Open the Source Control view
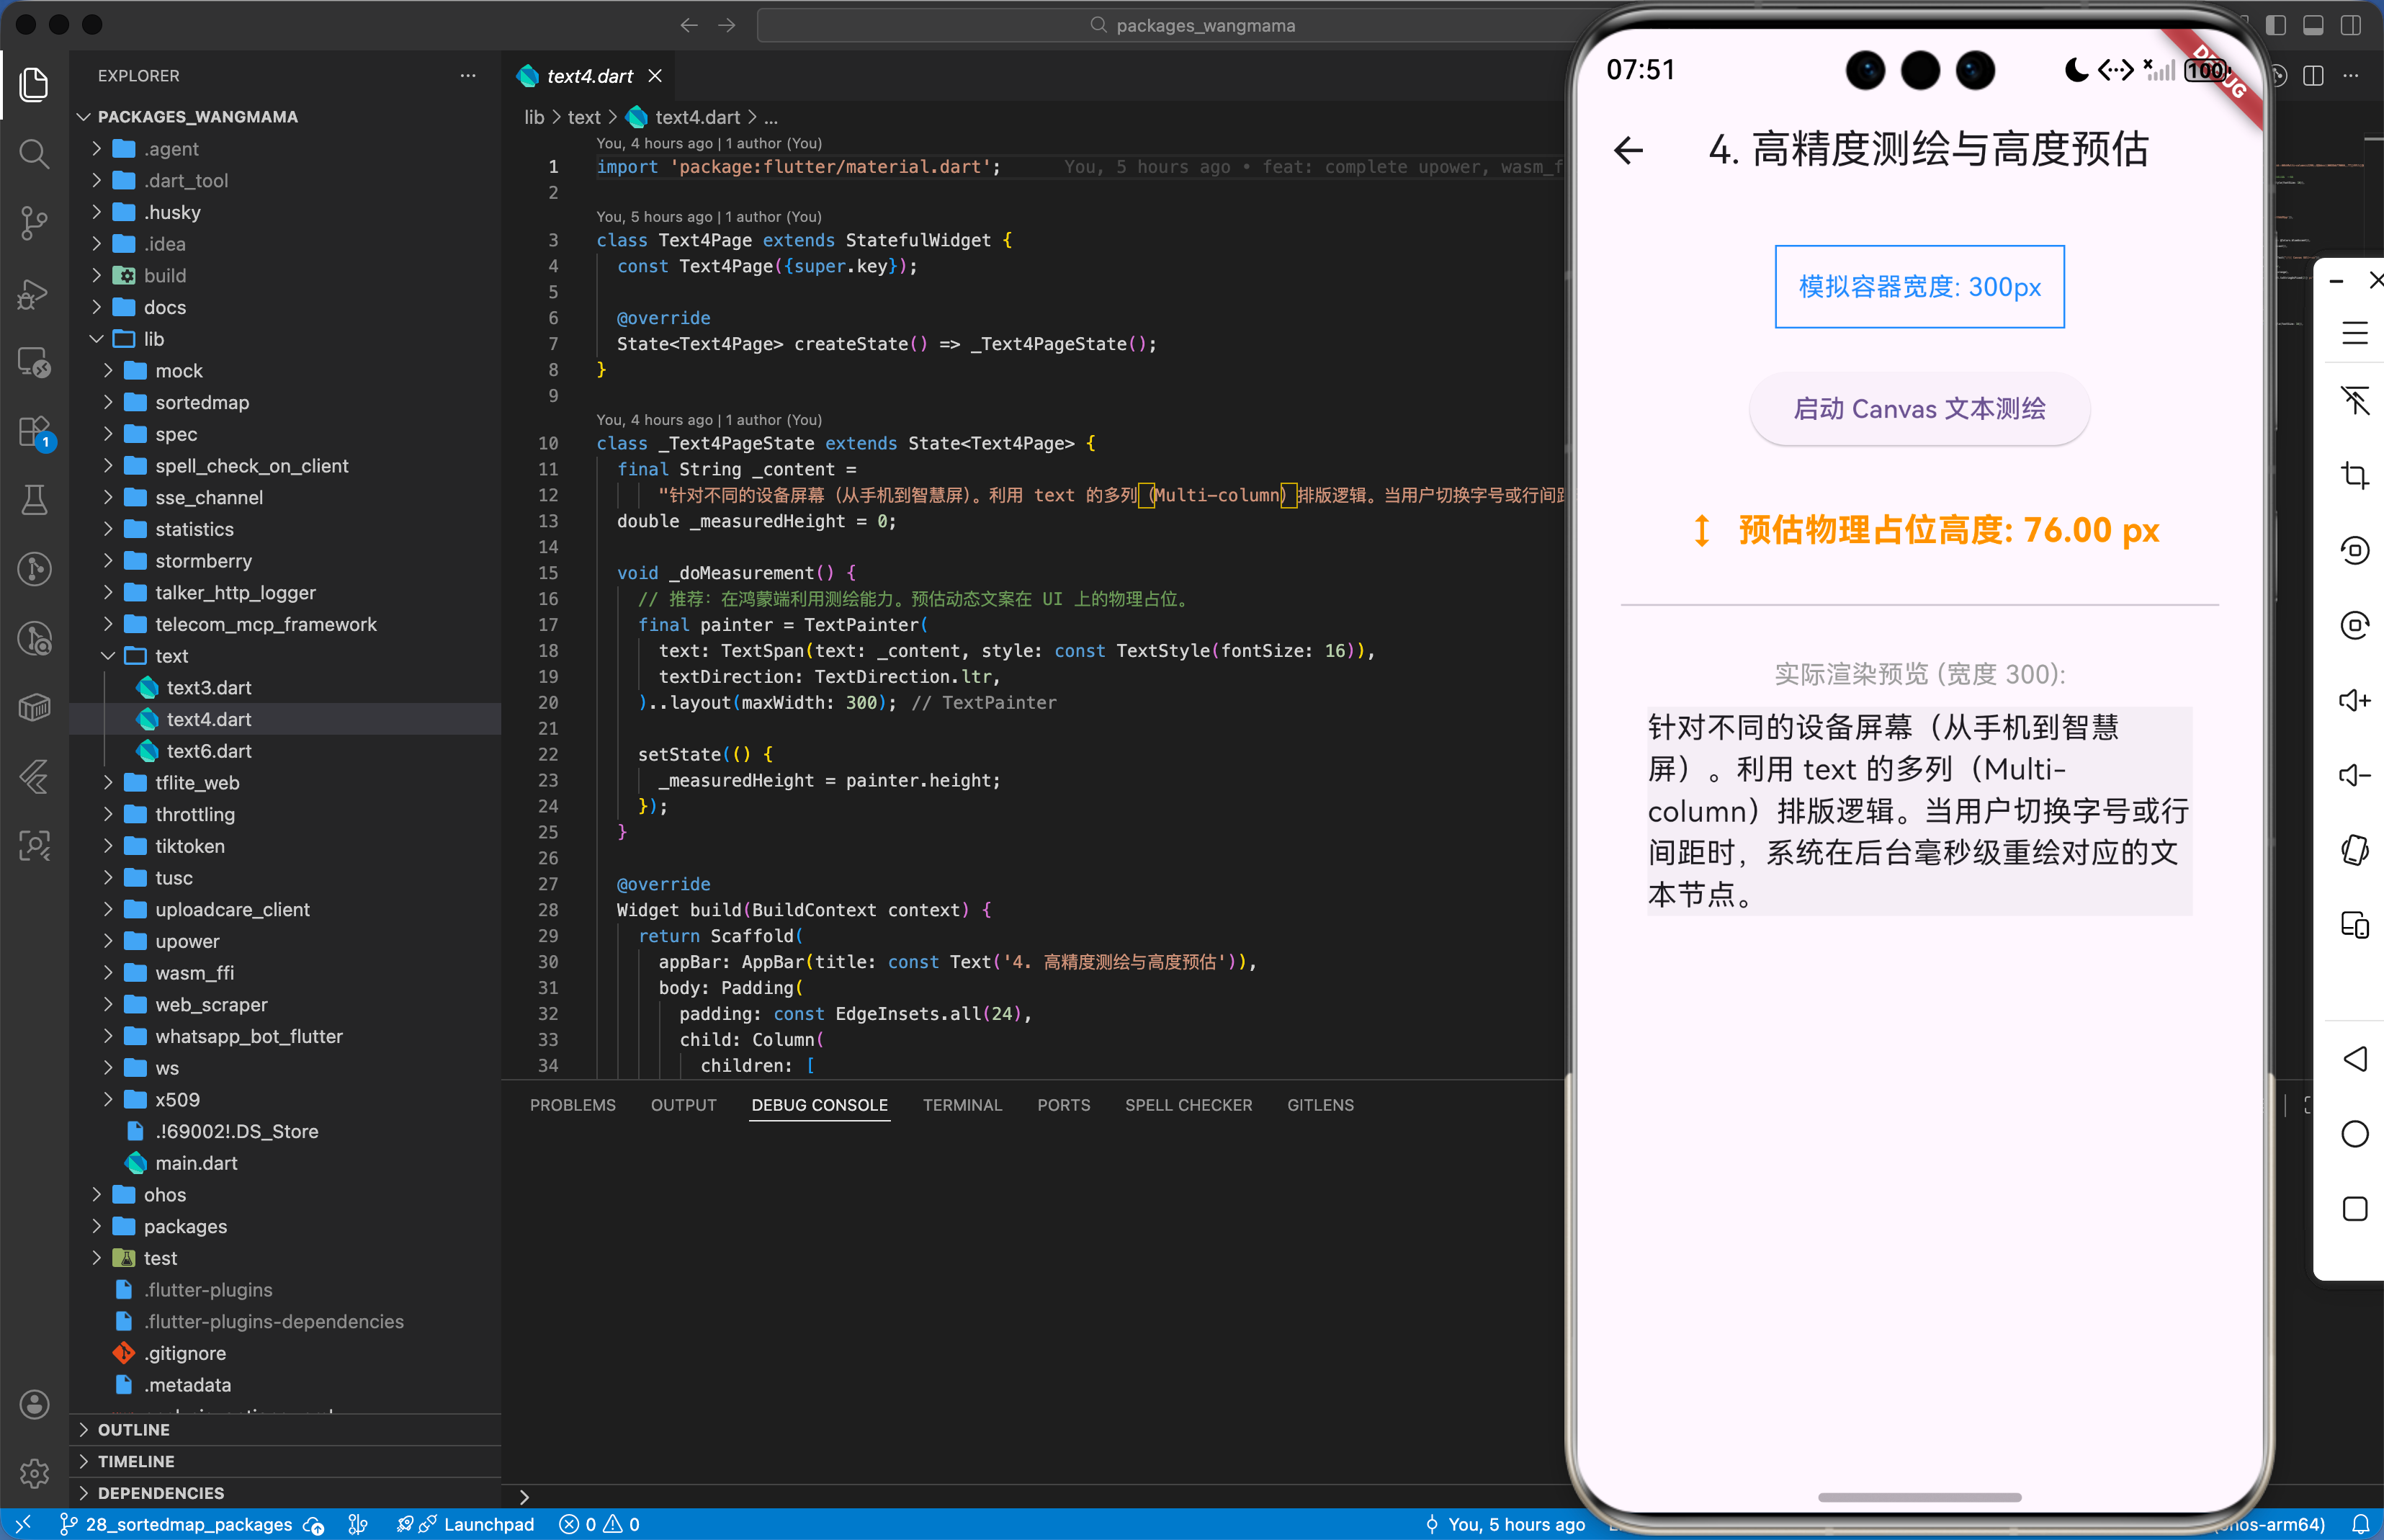This screenshot has height=1540, width=2384. click(x=34, y=223)
